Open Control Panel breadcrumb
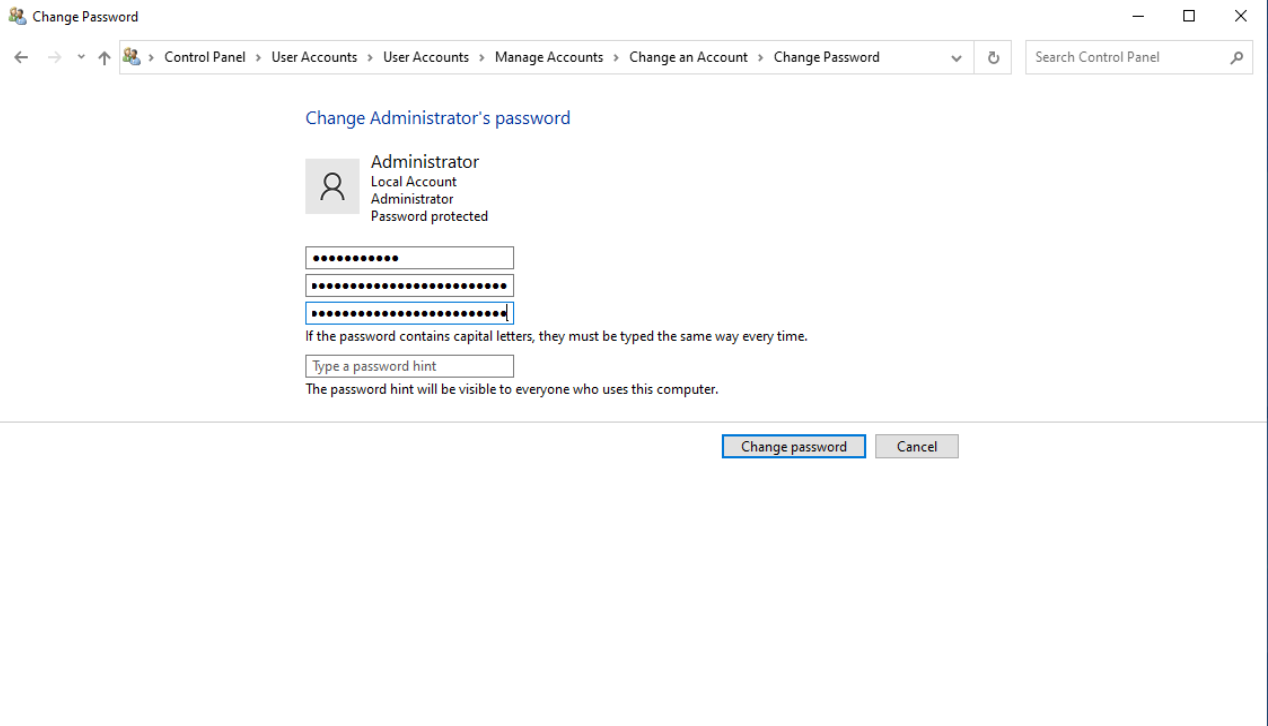1268x726 pixels. pos(205,57)
